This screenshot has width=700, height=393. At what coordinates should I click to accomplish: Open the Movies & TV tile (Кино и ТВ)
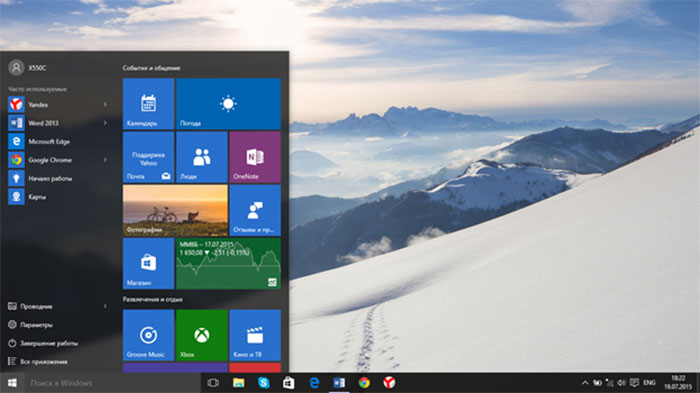click(255, 335)
